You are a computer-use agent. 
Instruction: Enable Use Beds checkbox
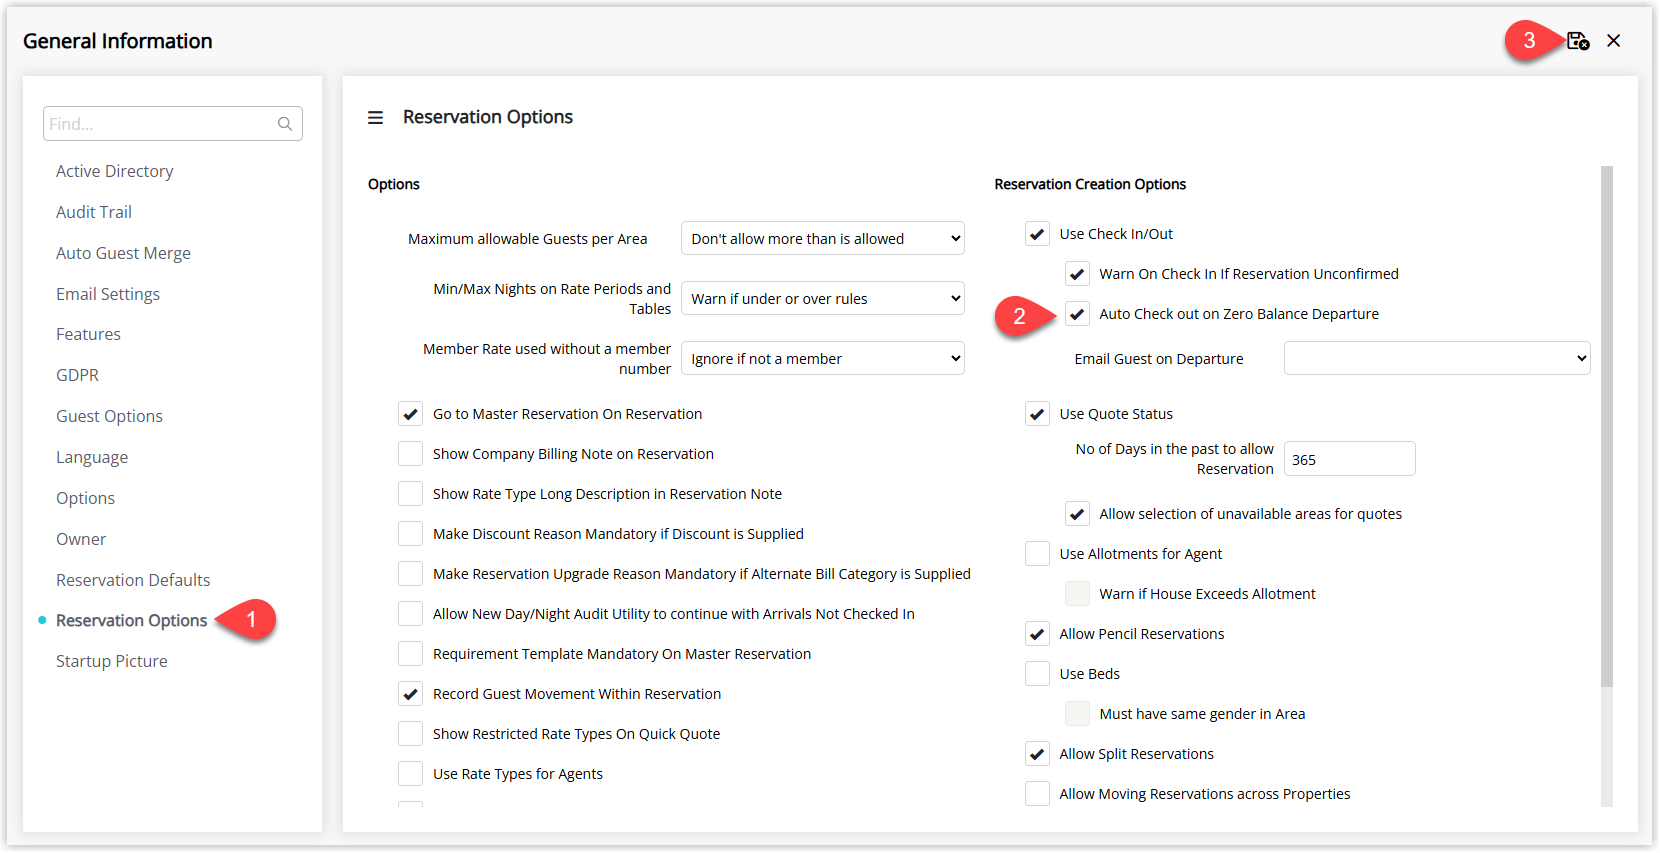(1037, 674)
